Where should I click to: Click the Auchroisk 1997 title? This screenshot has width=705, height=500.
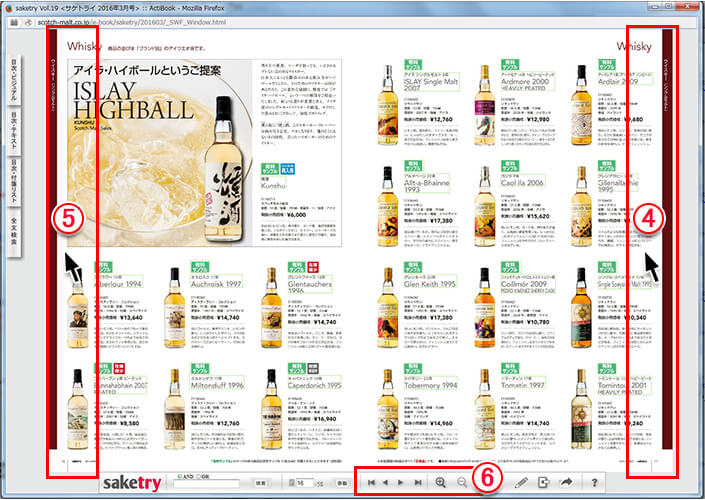pos(216,284)
